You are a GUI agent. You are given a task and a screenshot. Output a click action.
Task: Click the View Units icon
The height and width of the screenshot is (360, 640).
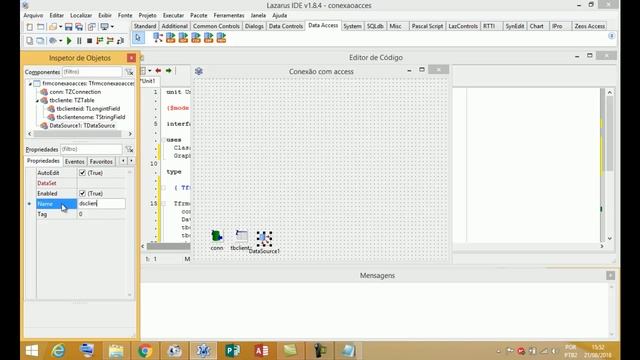(x=29, y=41)
